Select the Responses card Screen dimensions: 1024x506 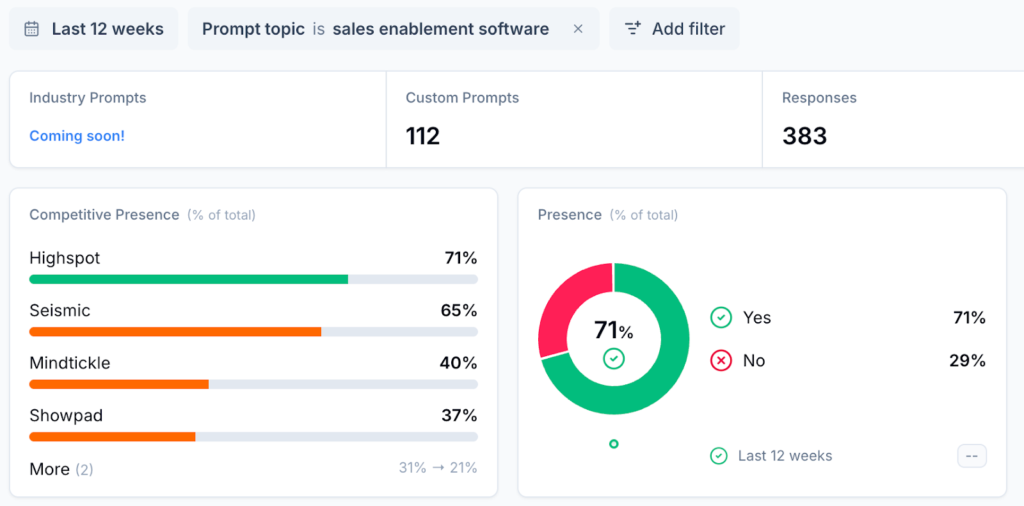(x=892, y=119)
